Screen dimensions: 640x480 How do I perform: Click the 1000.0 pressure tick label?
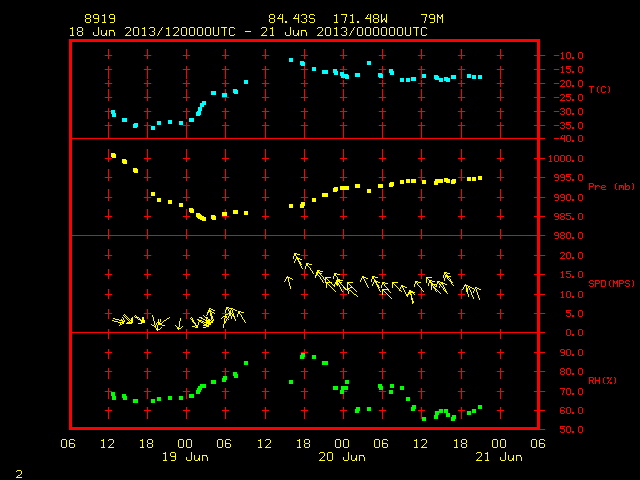(566, 159)
